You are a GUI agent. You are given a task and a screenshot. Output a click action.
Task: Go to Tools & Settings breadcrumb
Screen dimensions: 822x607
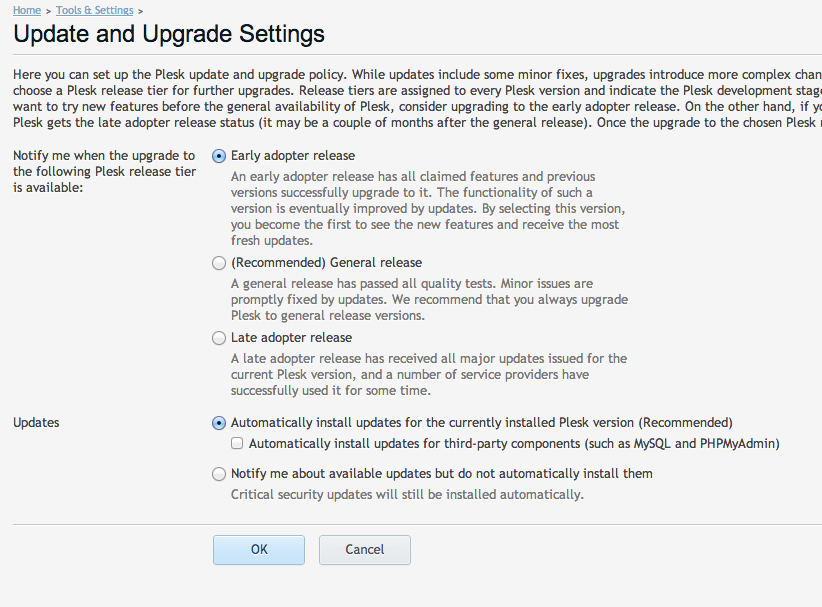[95, 10]
